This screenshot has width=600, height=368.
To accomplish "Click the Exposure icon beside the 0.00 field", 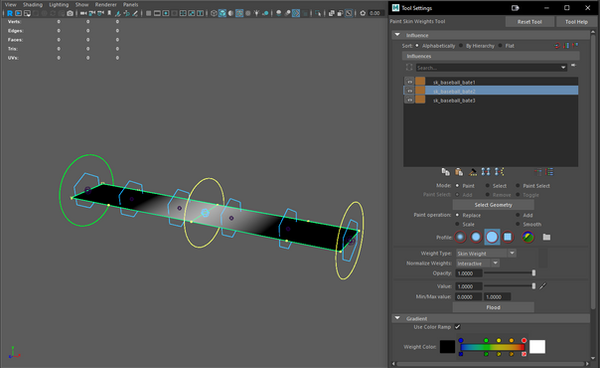I will click(x=362, y=13).
